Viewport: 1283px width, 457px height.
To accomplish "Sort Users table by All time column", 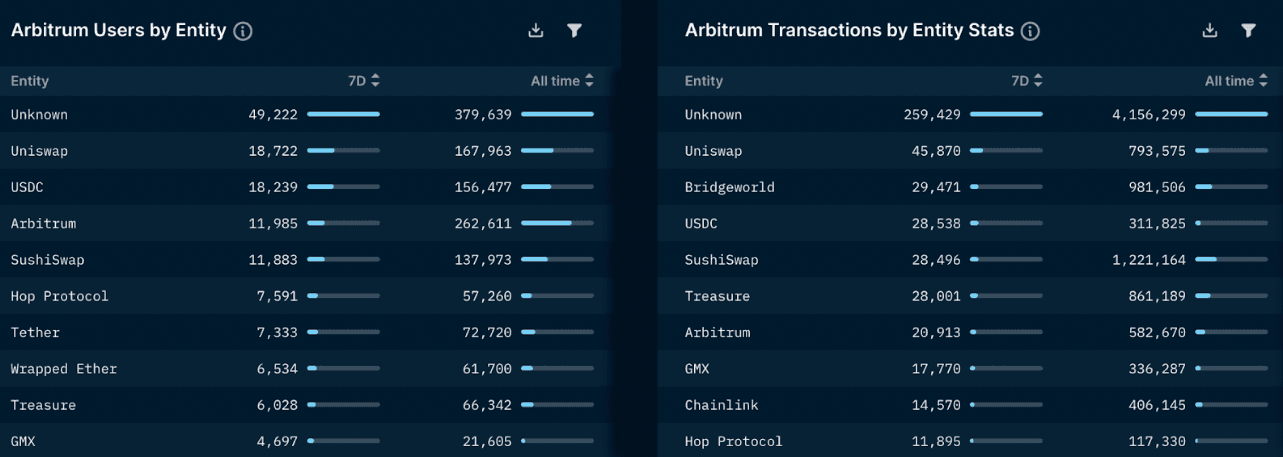I will 563,81.
